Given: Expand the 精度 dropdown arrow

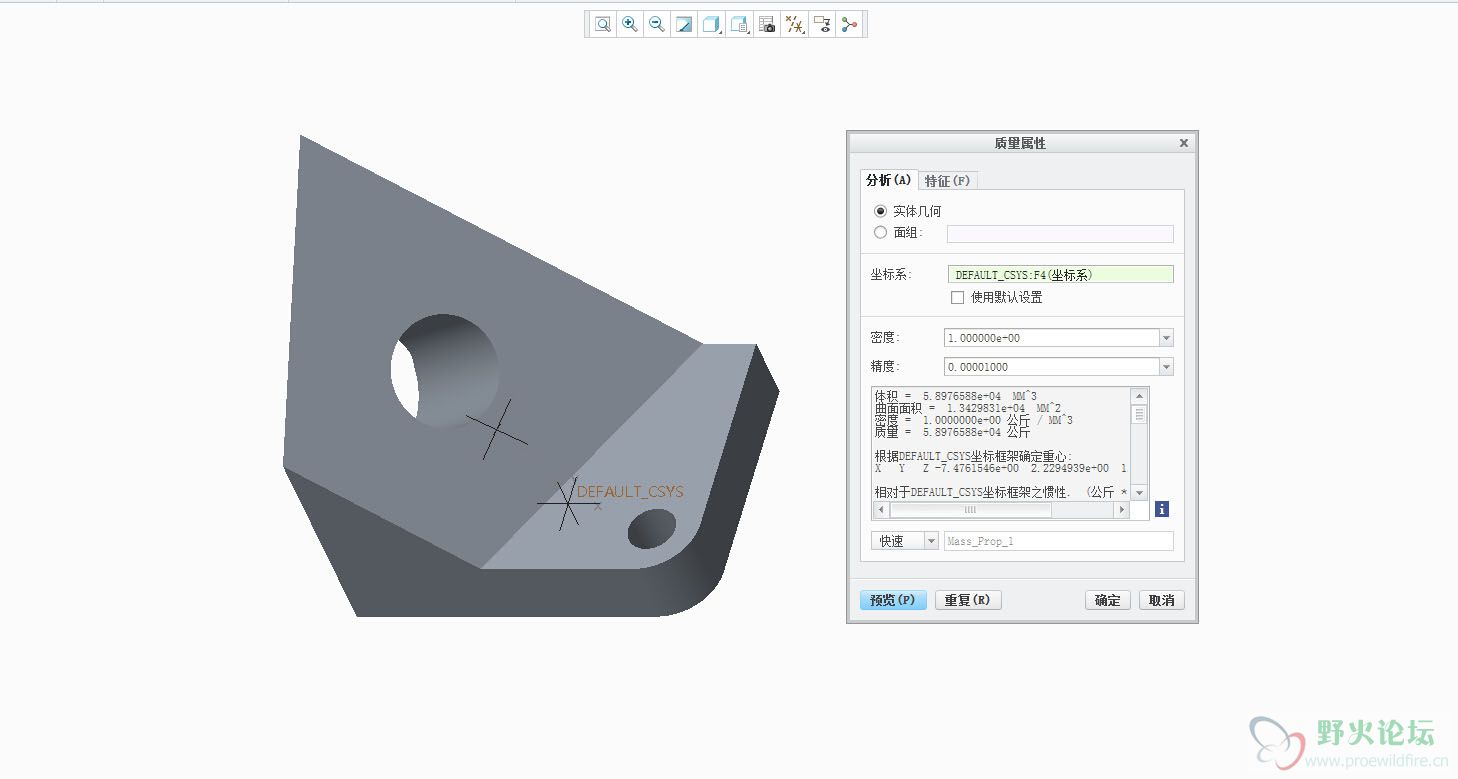Looking at the screenshot, I should click(x=1166, y=367).
